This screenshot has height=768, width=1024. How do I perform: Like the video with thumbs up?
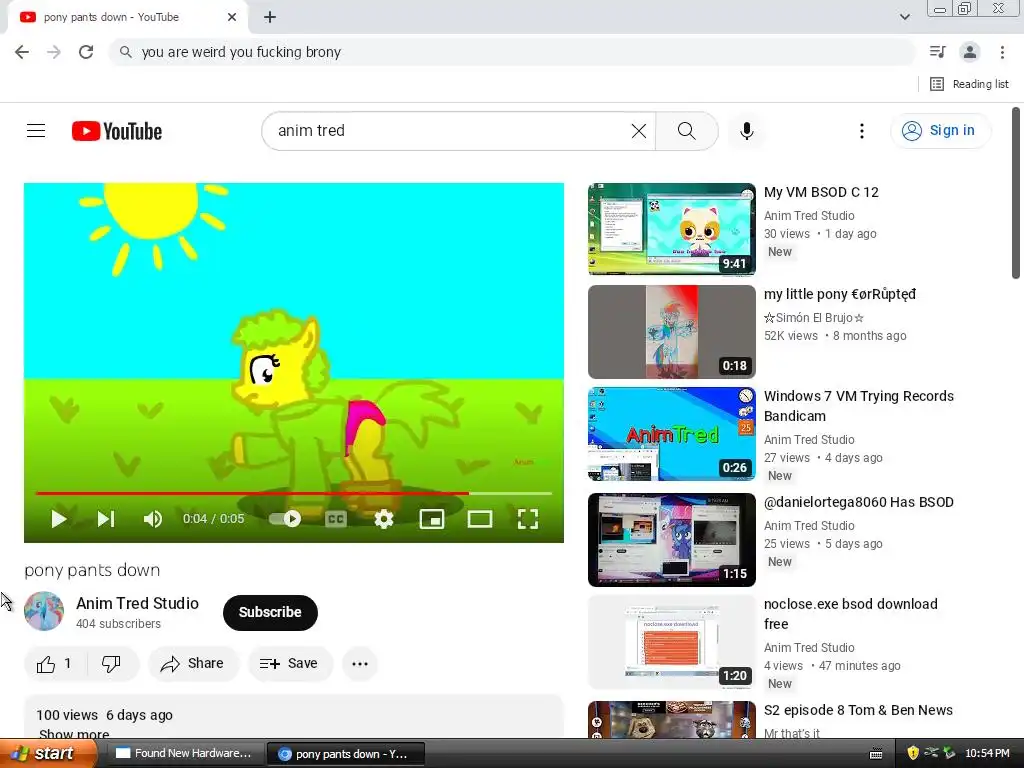point(55,664)
